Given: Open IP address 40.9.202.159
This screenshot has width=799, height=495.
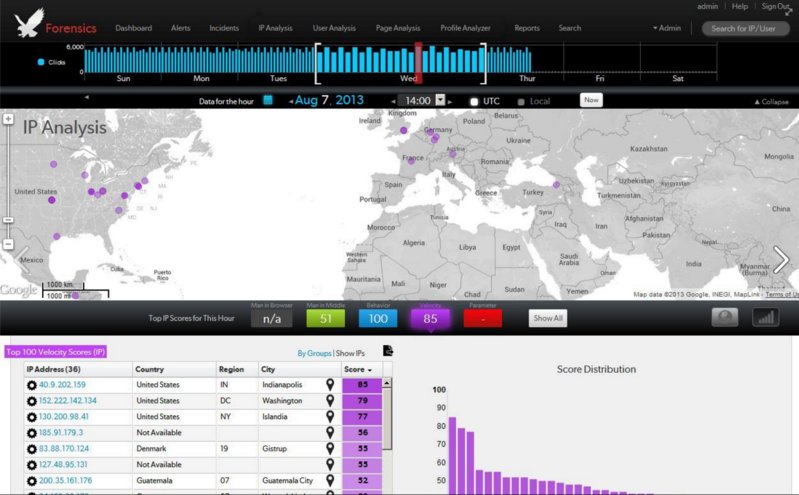Looking at the screenshot, I should 62,384.
